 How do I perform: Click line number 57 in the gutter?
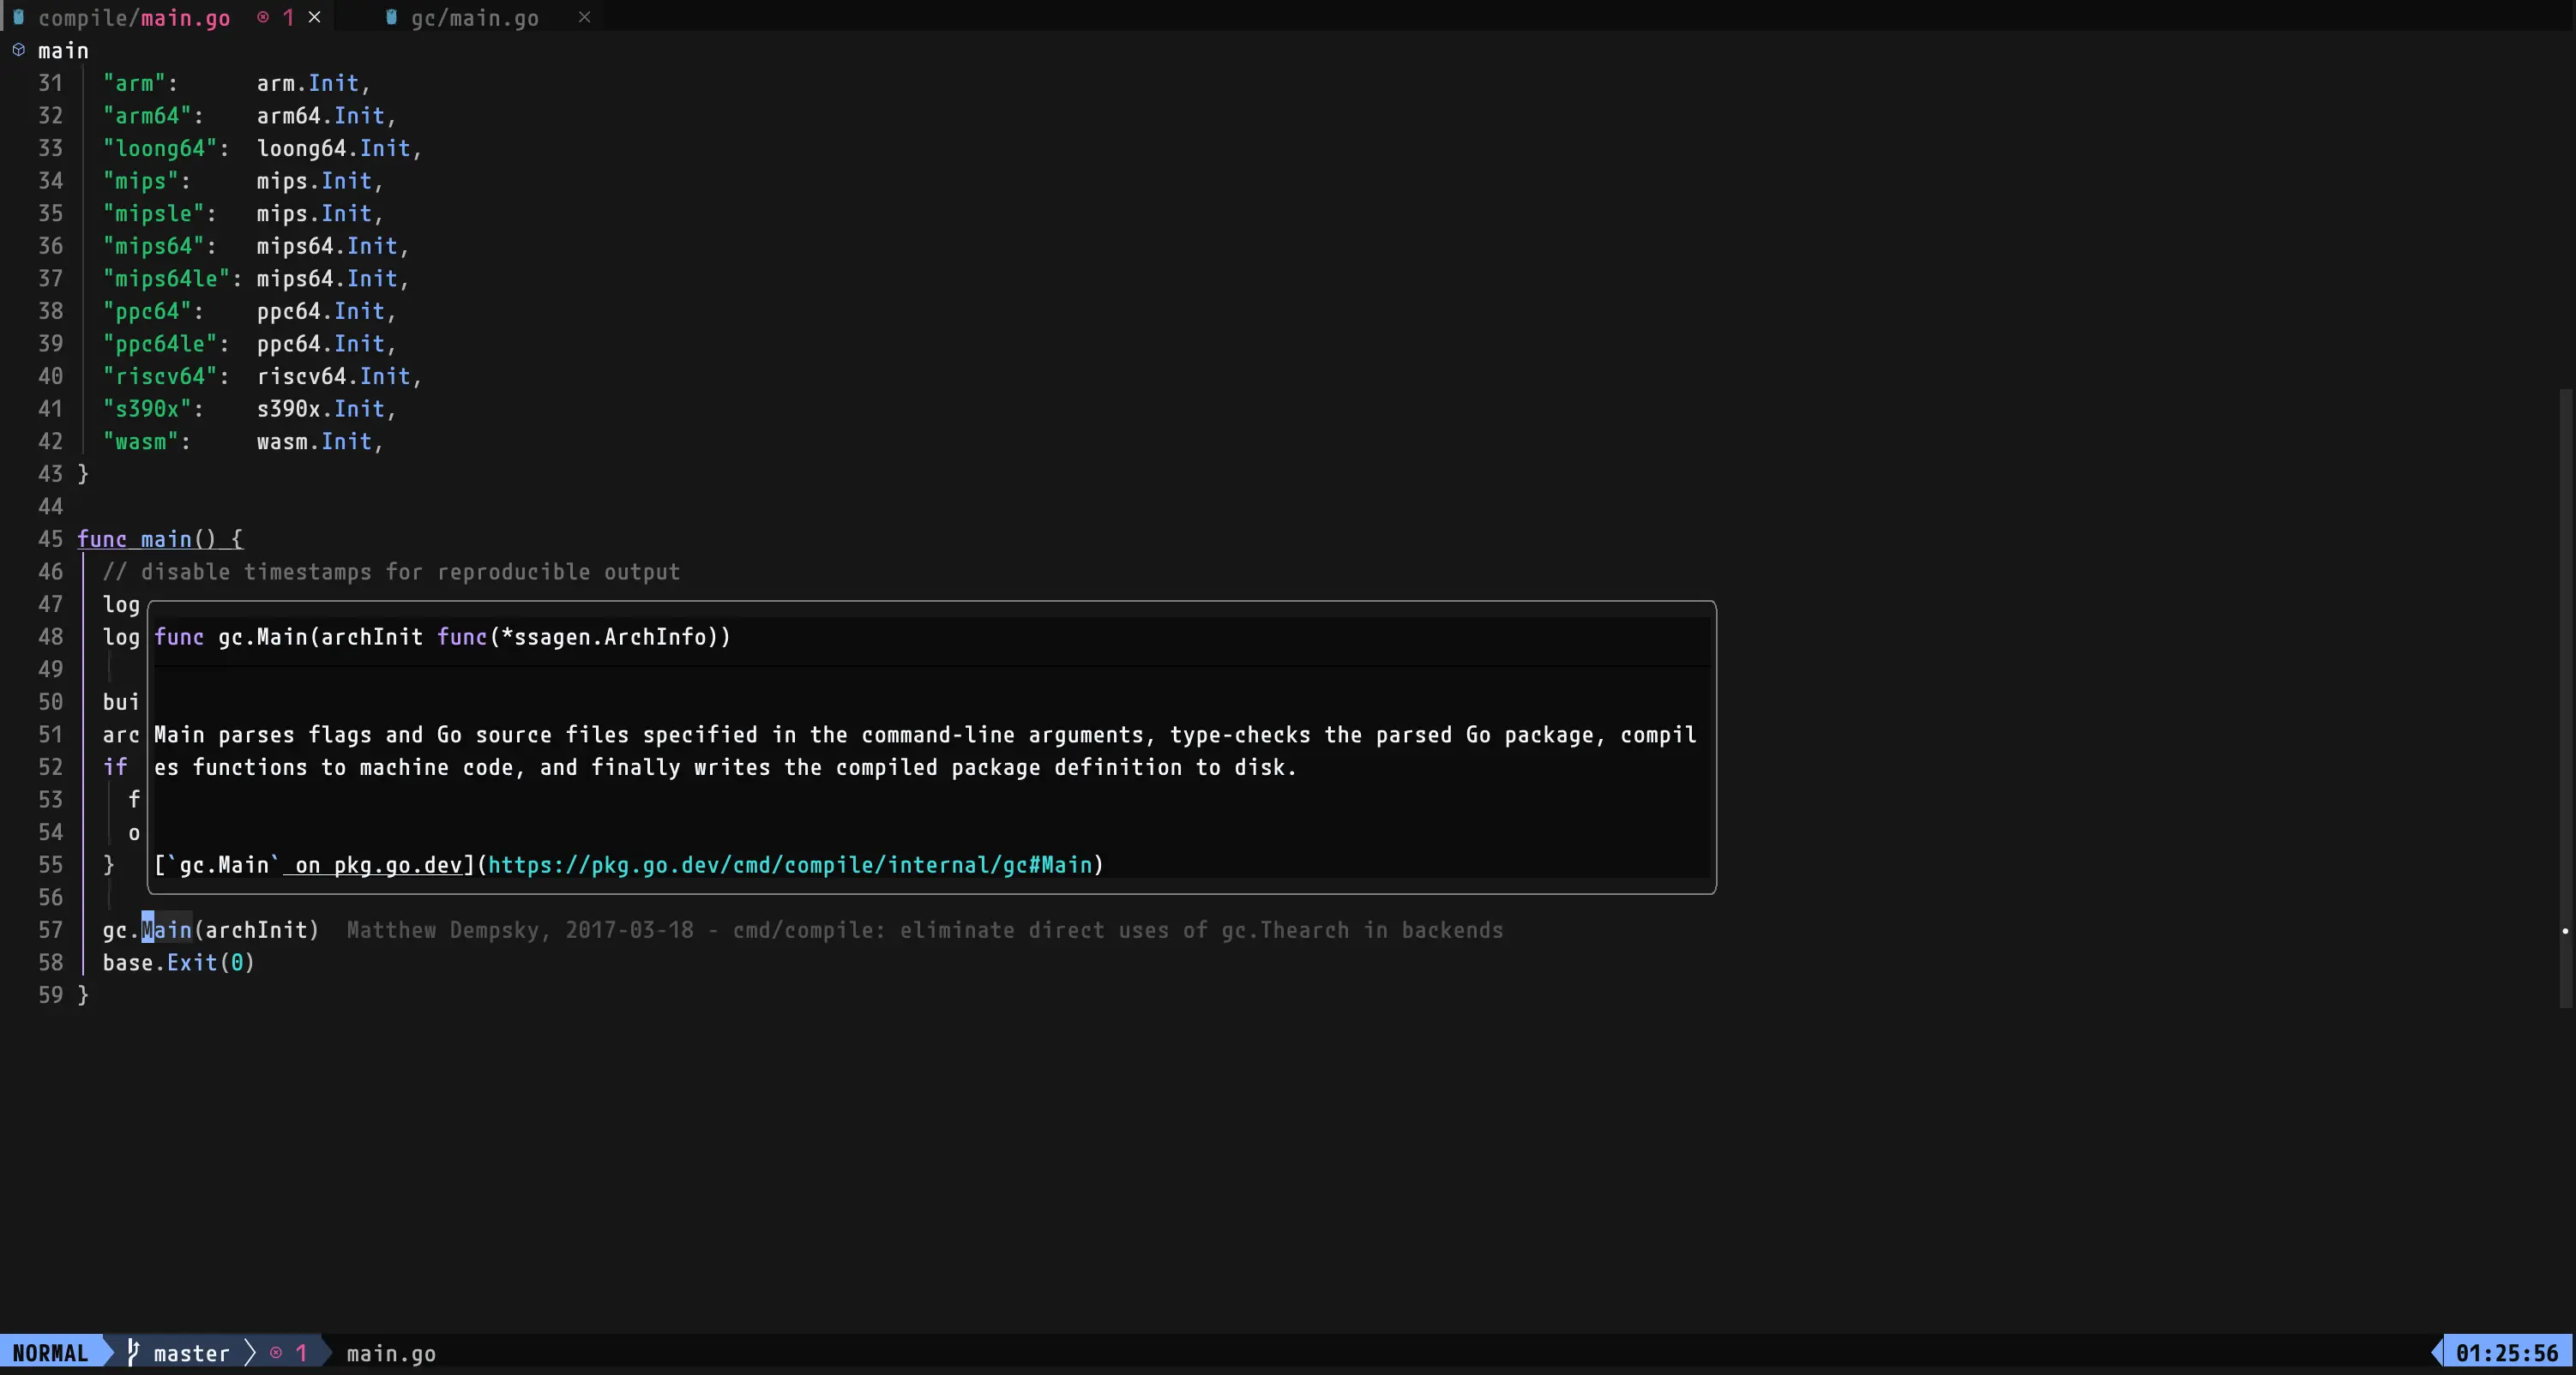pos(50,930)
